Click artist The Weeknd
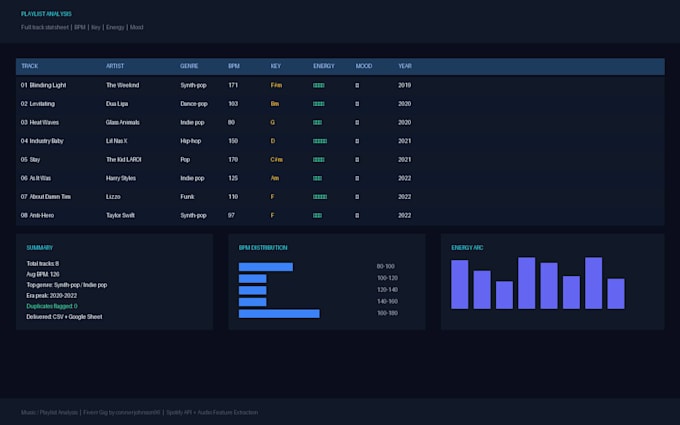This screenshot has width=680, height=425. [123, 85]
